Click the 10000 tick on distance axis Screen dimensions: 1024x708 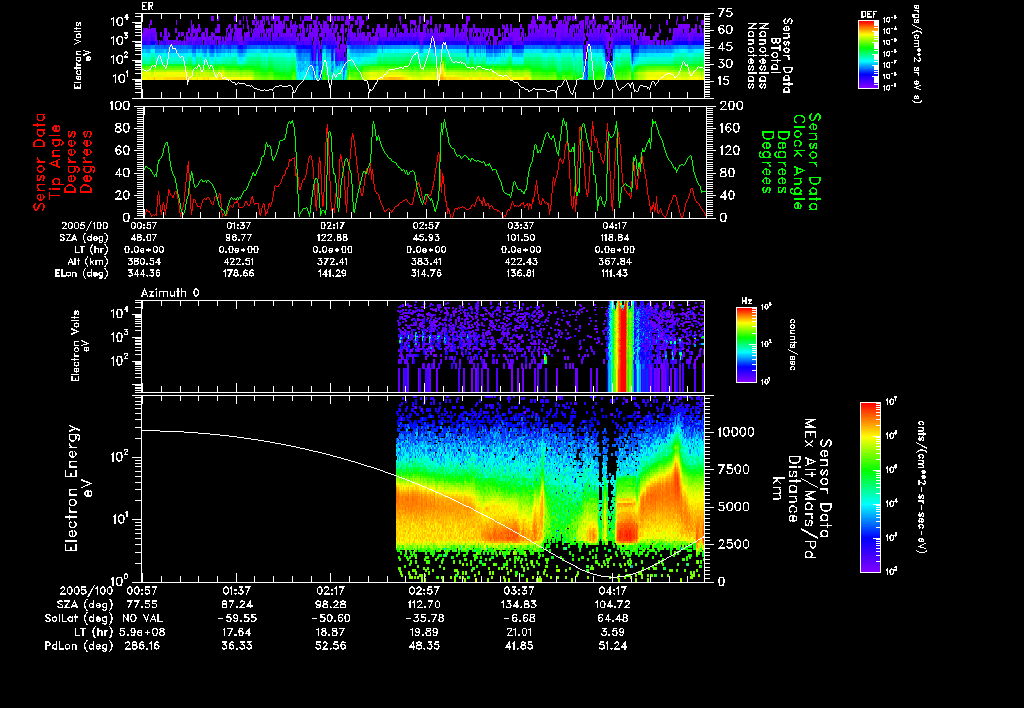737,432
